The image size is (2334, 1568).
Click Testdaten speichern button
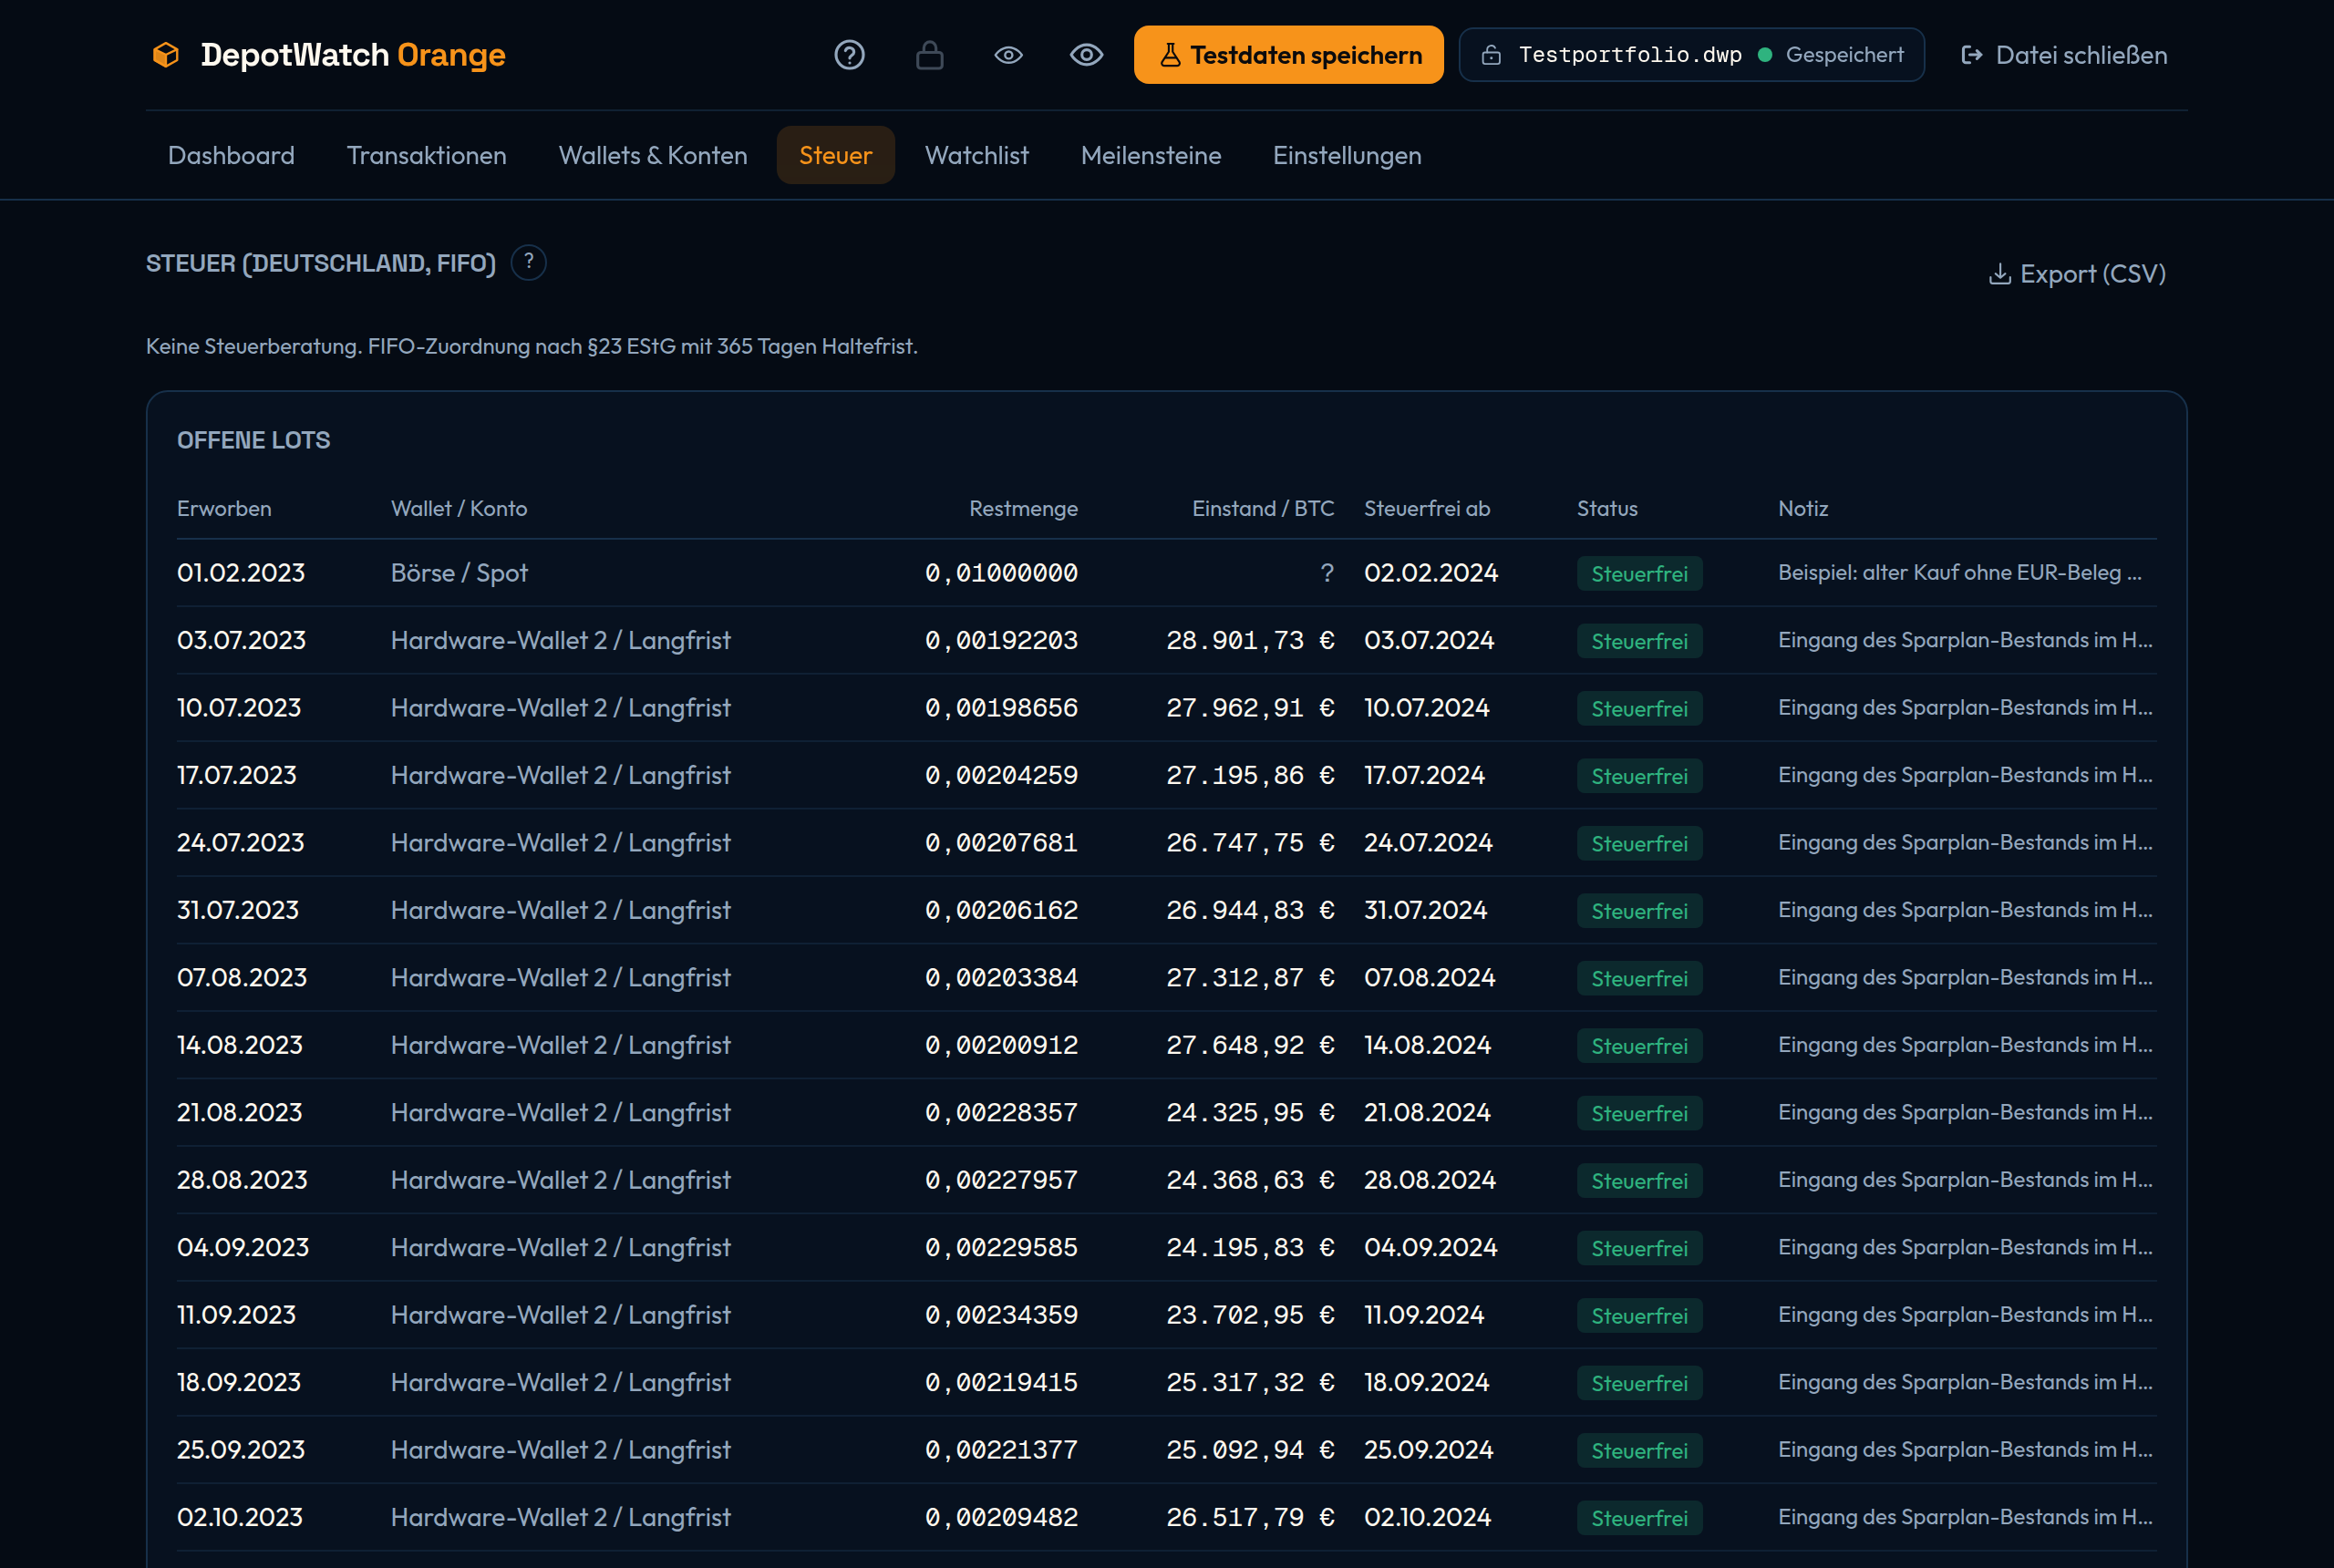[x=1289, y=55]
